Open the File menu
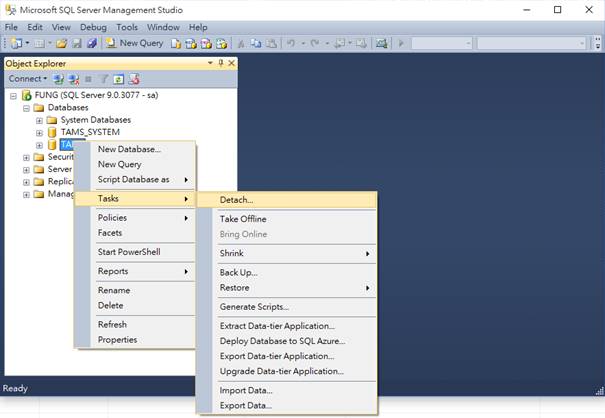This screenshot has height=418, width=605. pyautogui.click(x=11, y=27)
